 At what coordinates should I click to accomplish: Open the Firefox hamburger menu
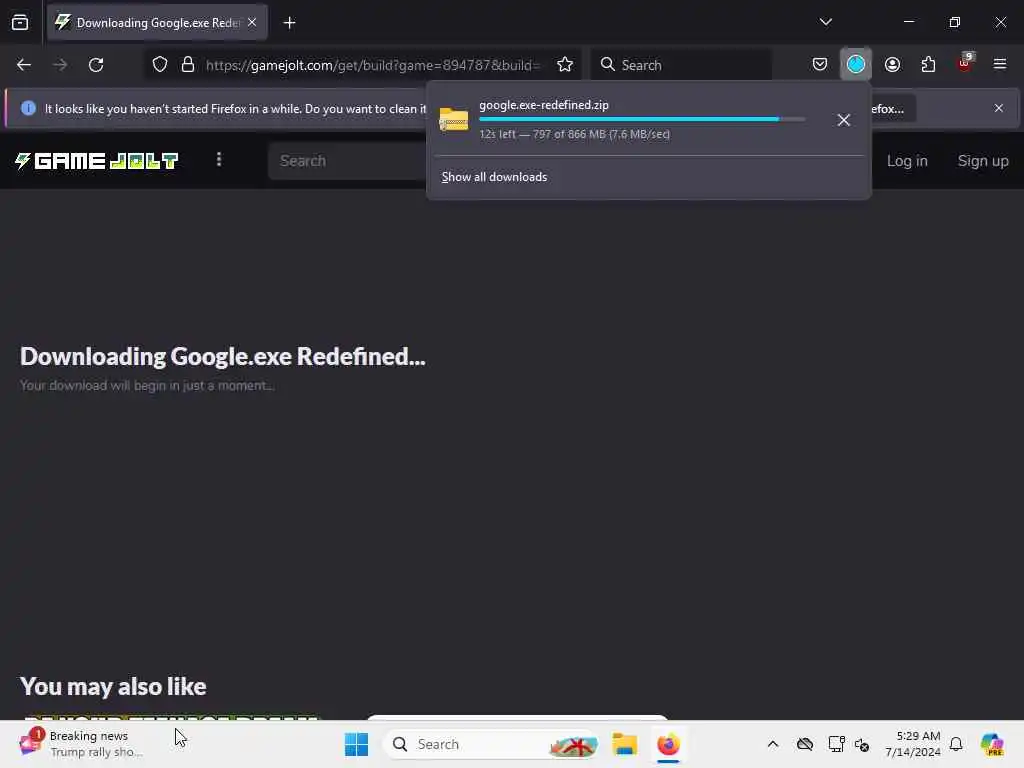[999, 64]
